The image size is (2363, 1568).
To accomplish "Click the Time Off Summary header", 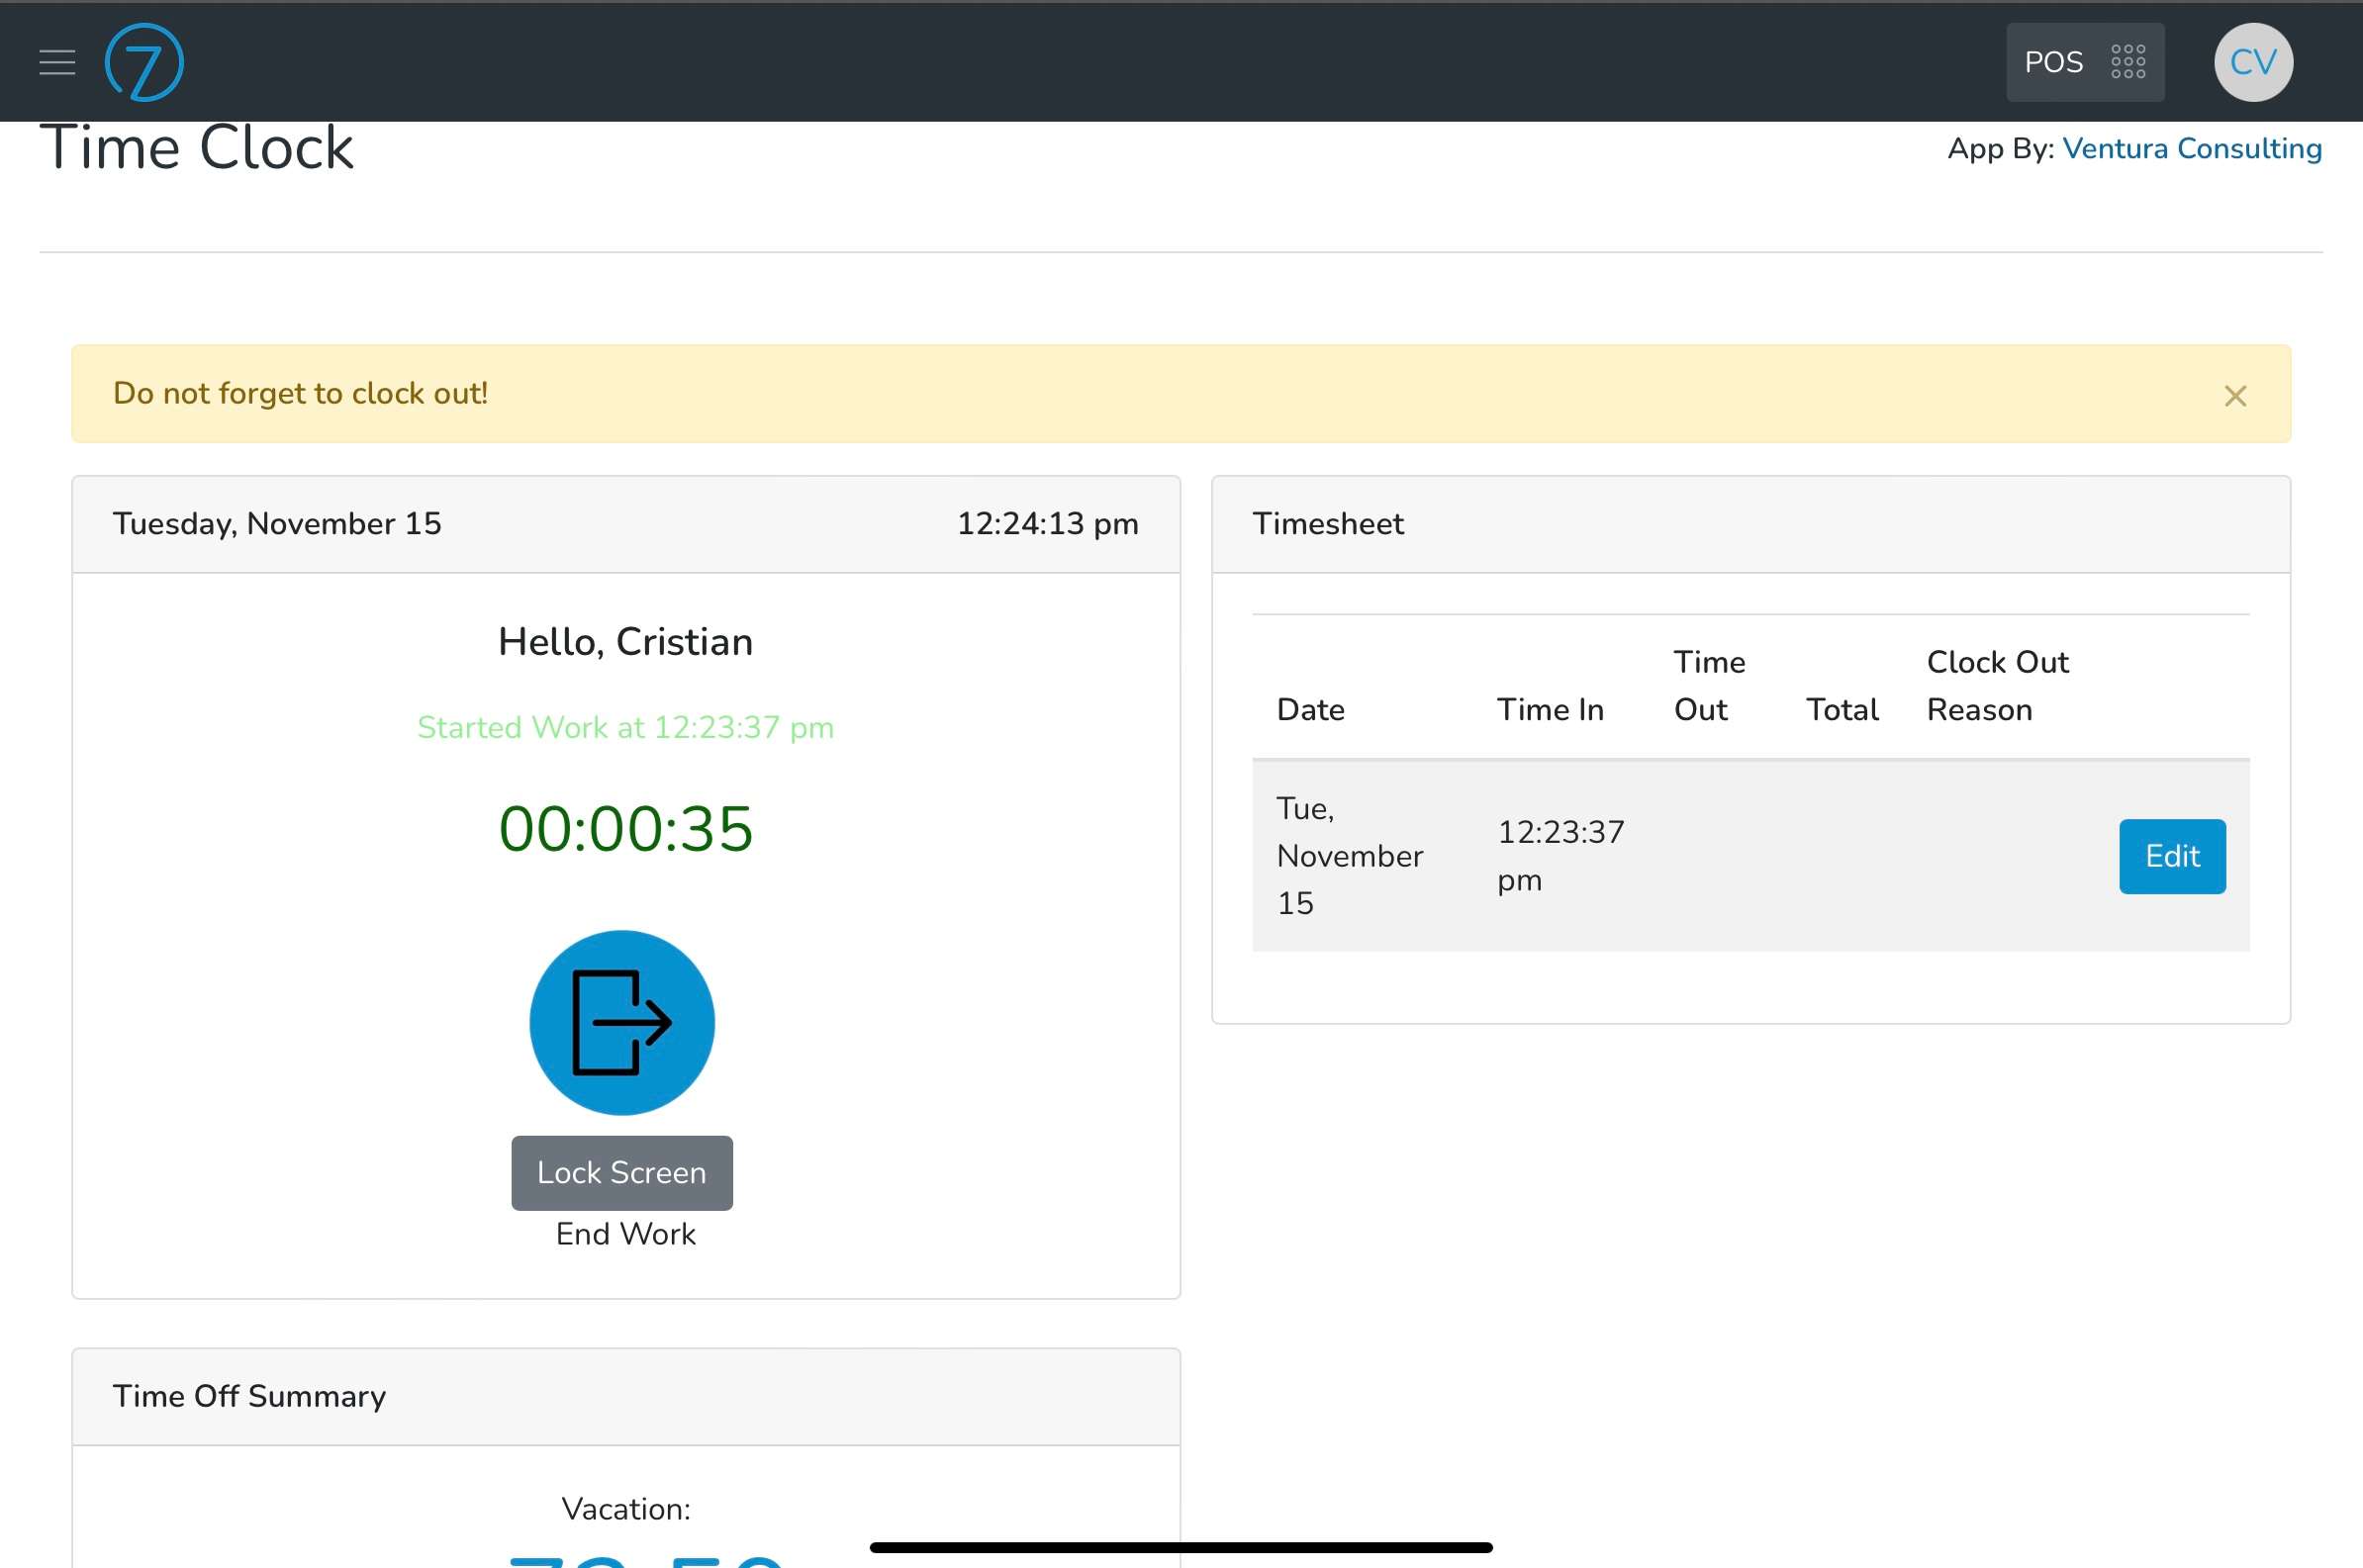I will [626, 1396].
